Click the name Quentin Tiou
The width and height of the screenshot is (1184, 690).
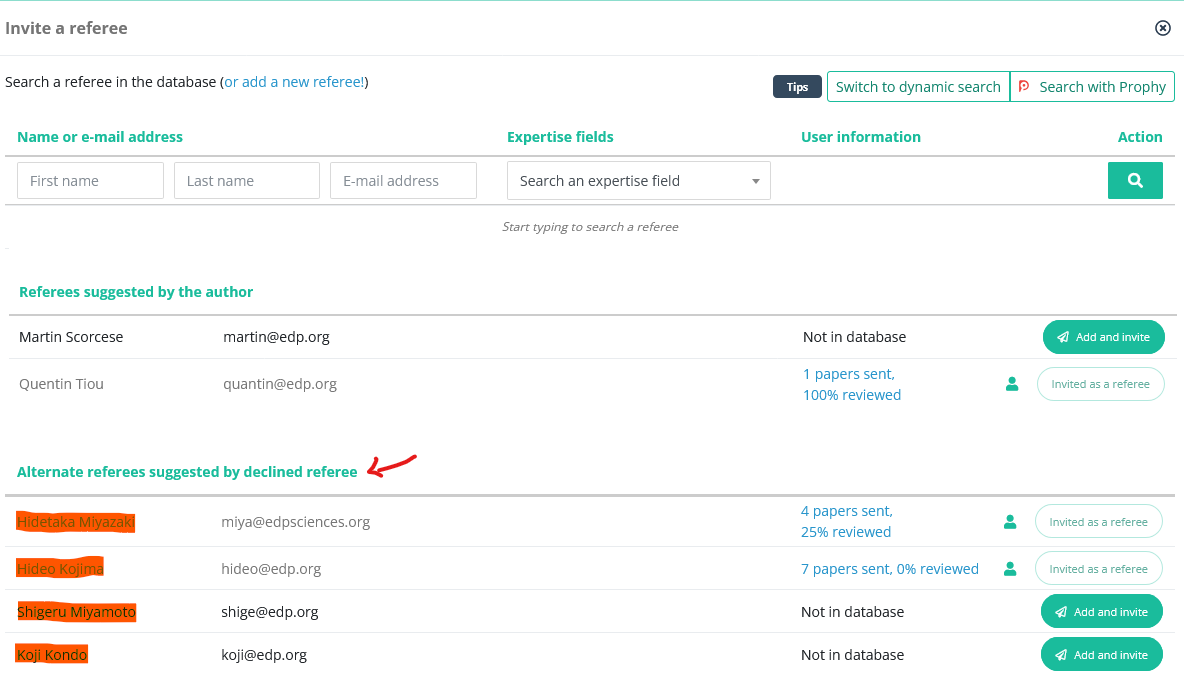[61, 384]
